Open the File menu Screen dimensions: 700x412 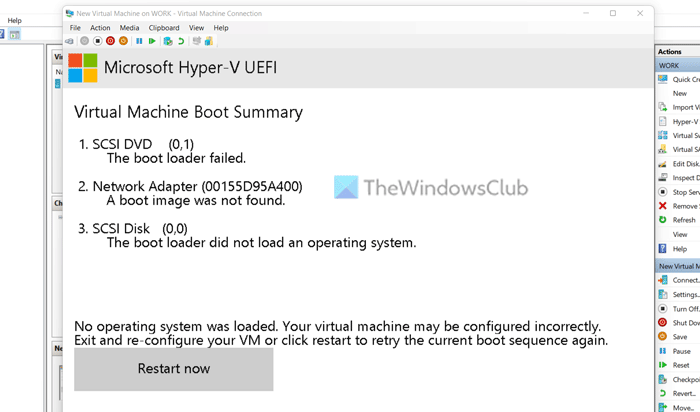(75, 28)
